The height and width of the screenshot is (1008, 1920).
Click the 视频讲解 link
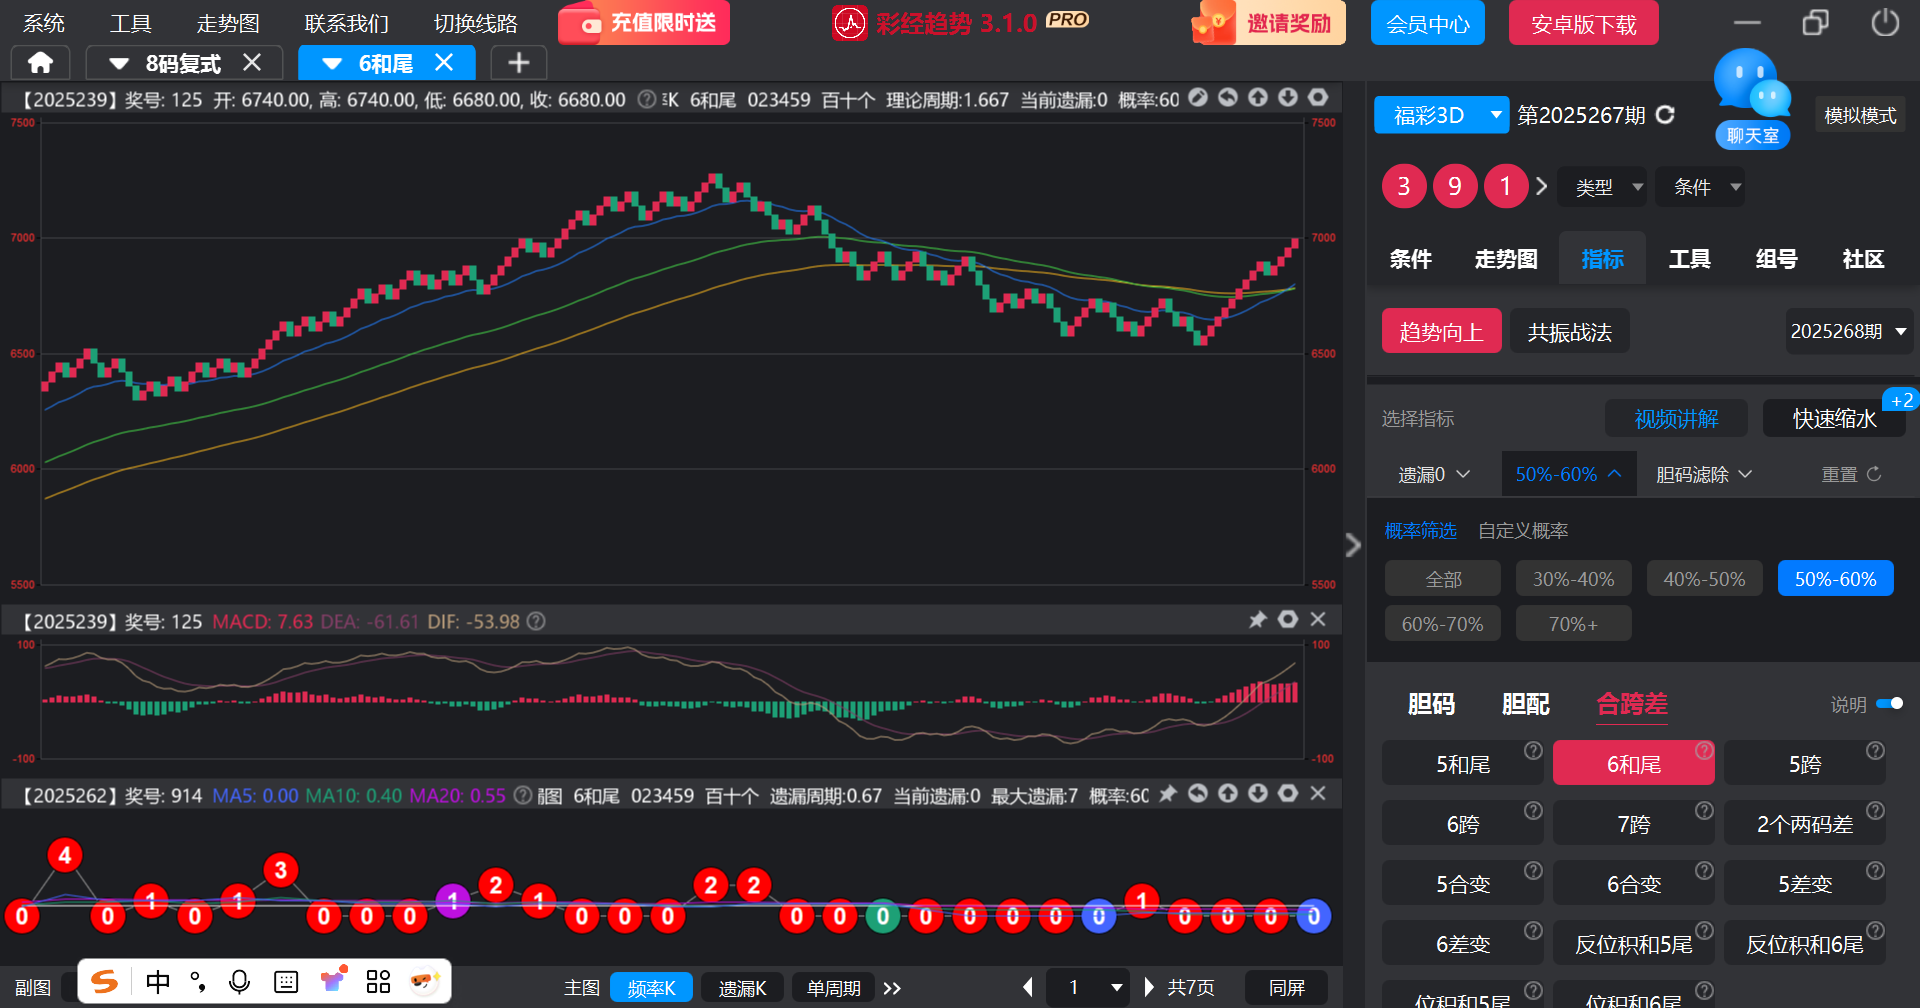1676,418
